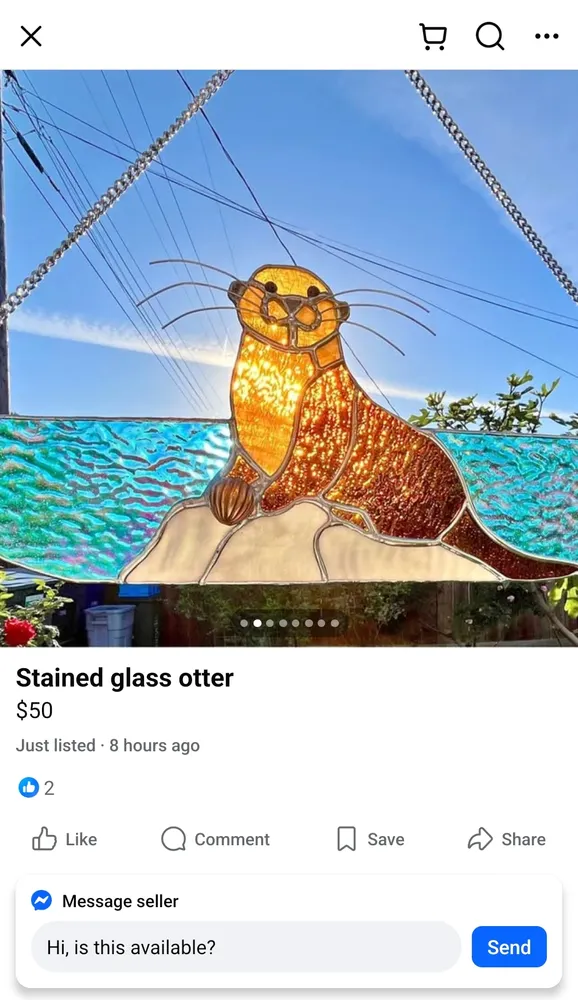Open the stained glass otter photo

(x=289, y=358)
